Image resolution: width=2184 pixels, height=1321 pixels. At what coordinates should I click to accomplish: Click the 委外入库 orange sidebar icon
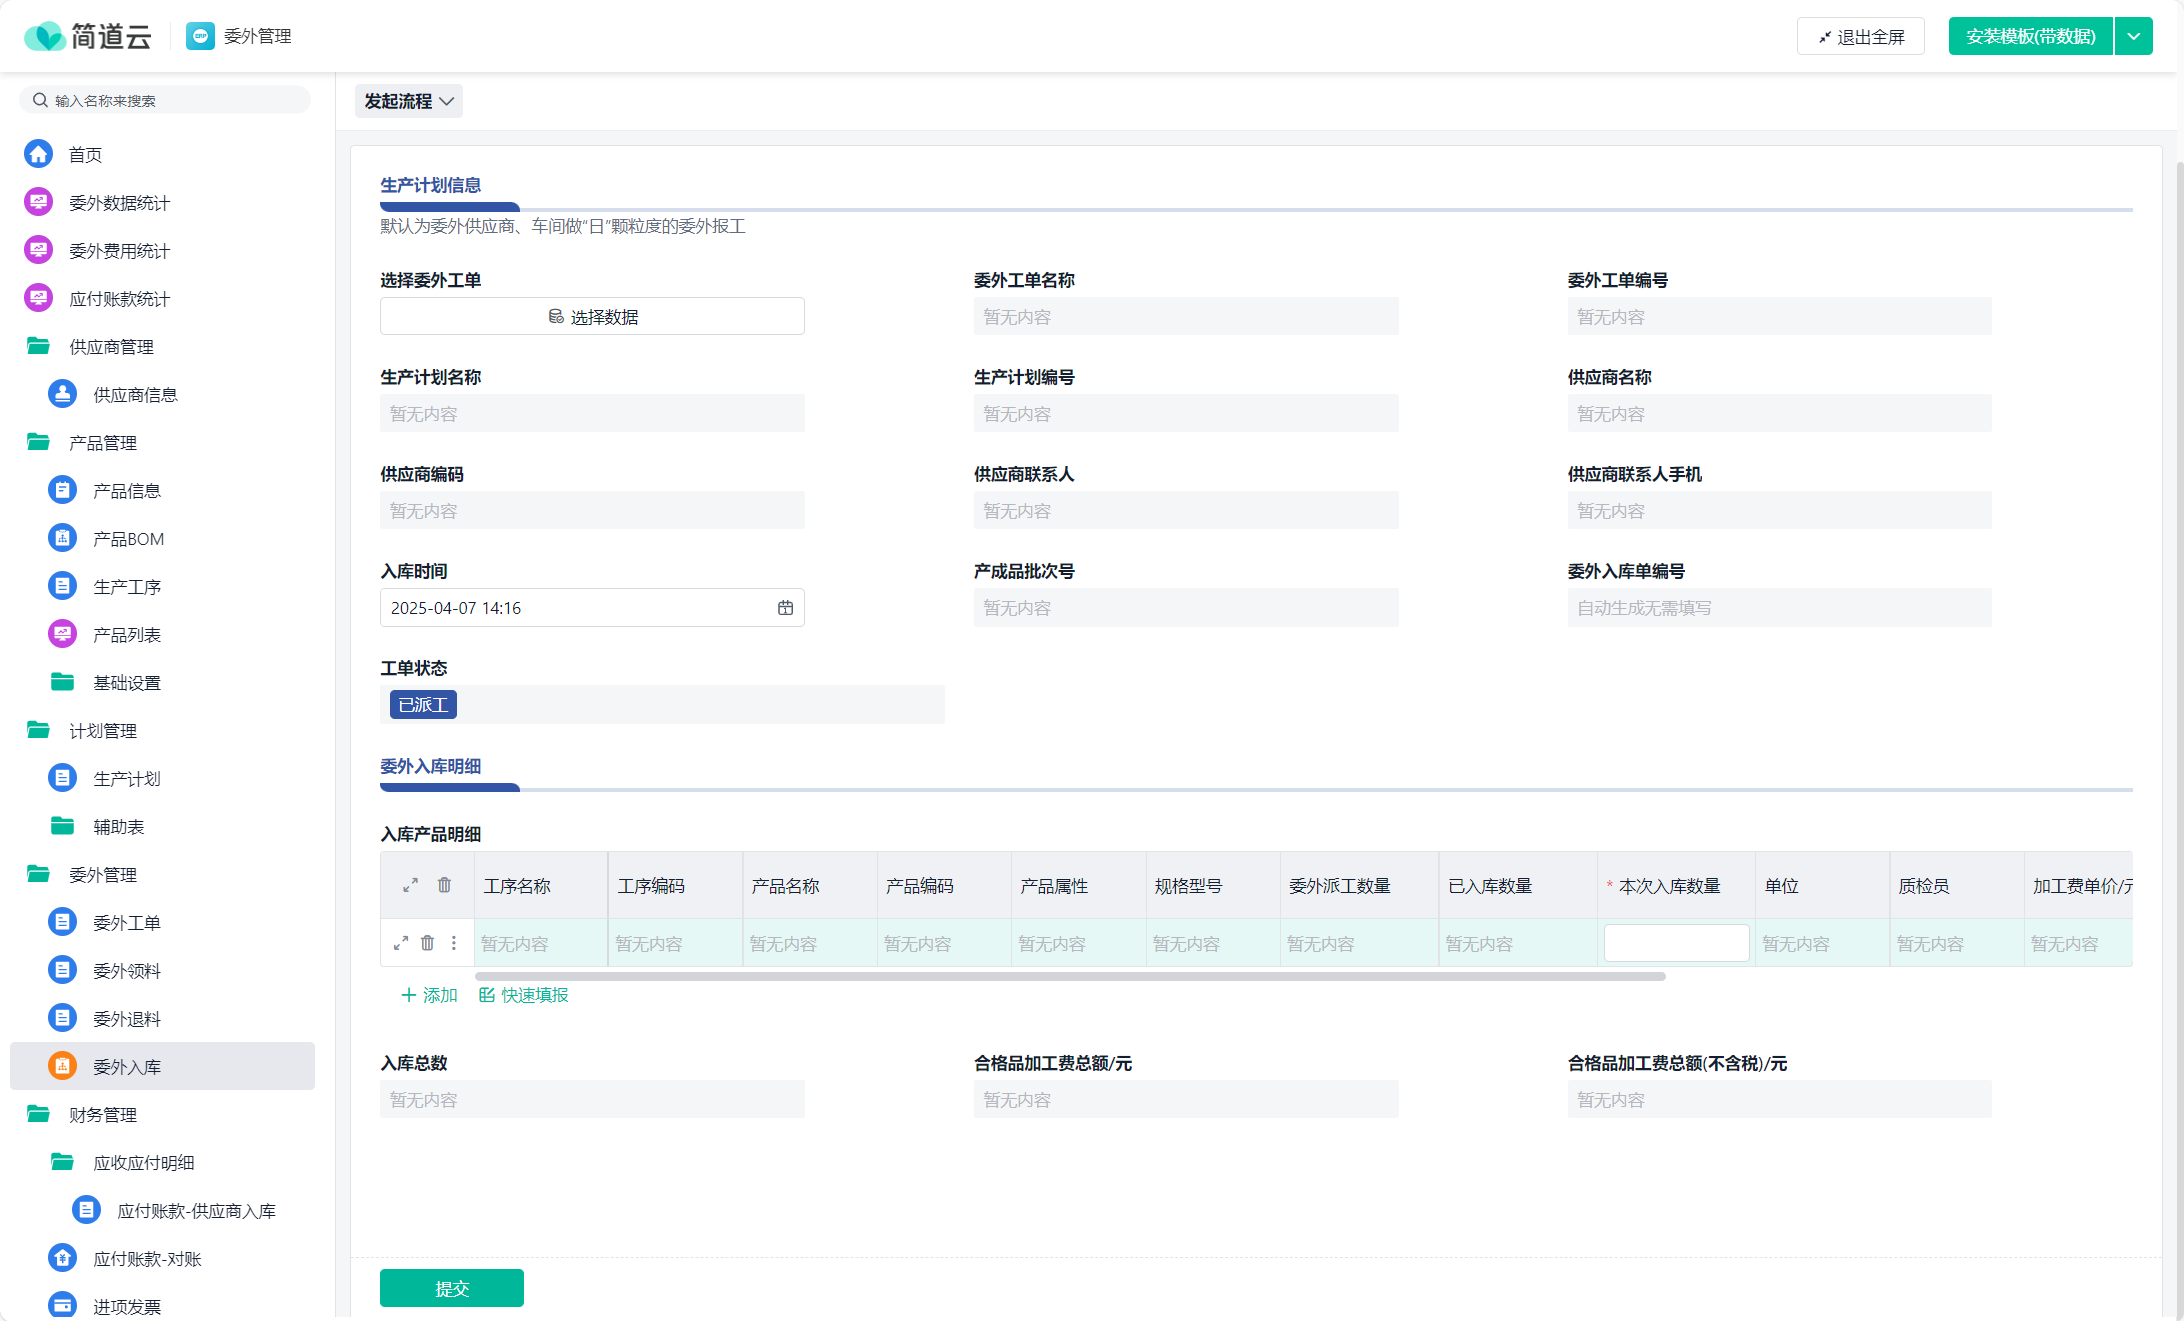[62, 1066]
